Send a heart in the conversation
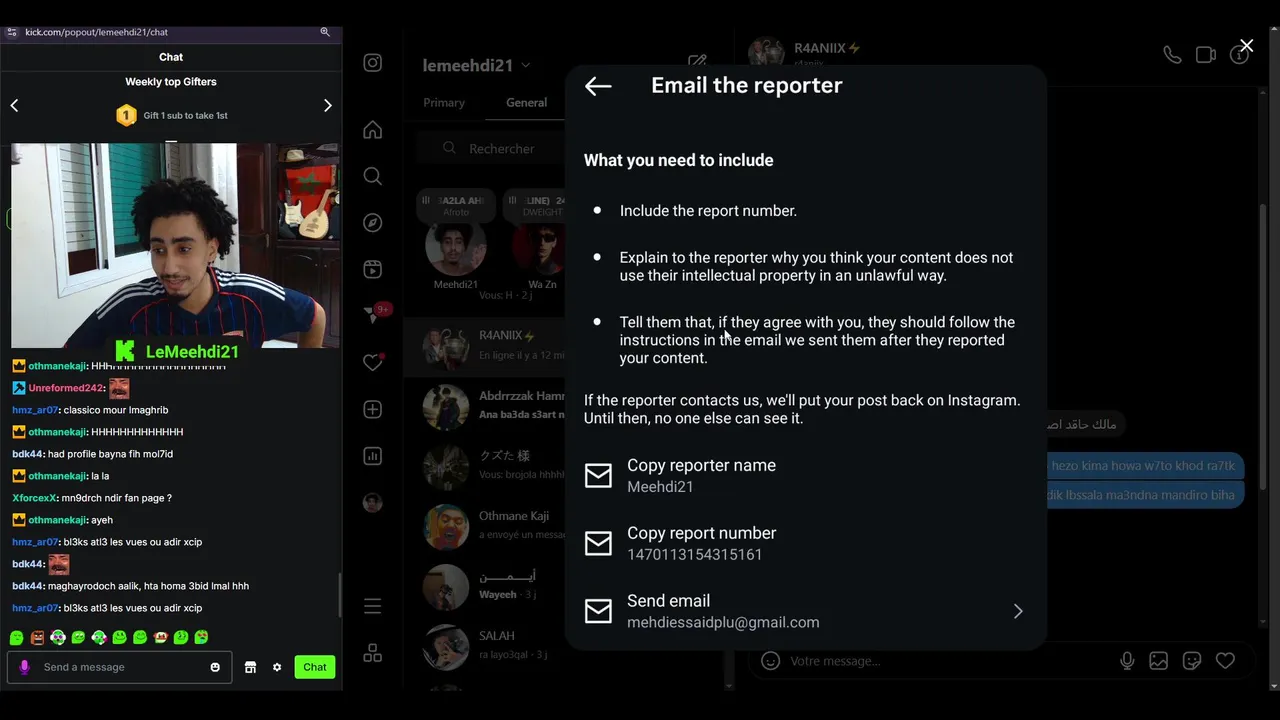Image resolution: width=1280 pixels, height=720 pixels. (x=1225, y=660)
